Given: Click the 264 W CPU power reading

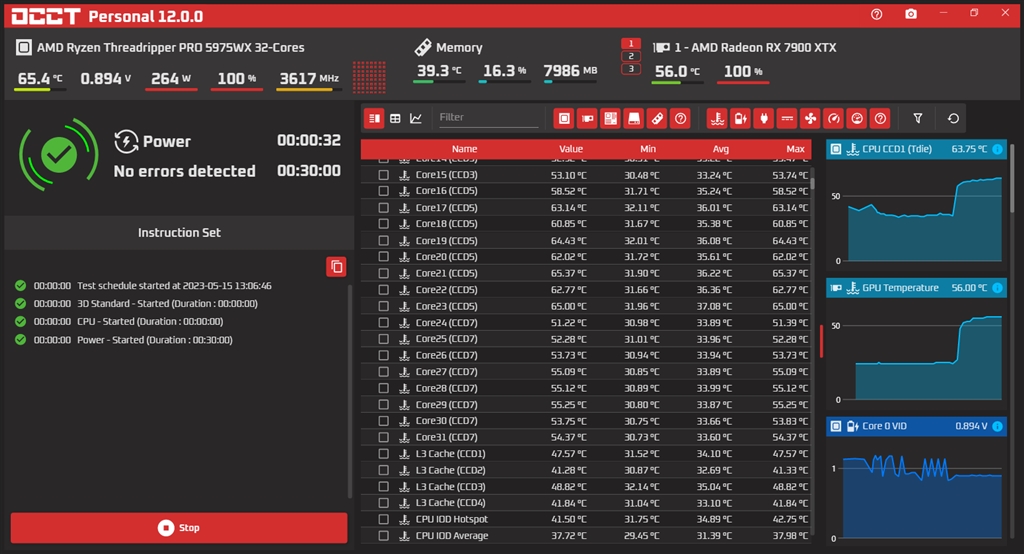Looking at the screenshot, I should (171, 78).
